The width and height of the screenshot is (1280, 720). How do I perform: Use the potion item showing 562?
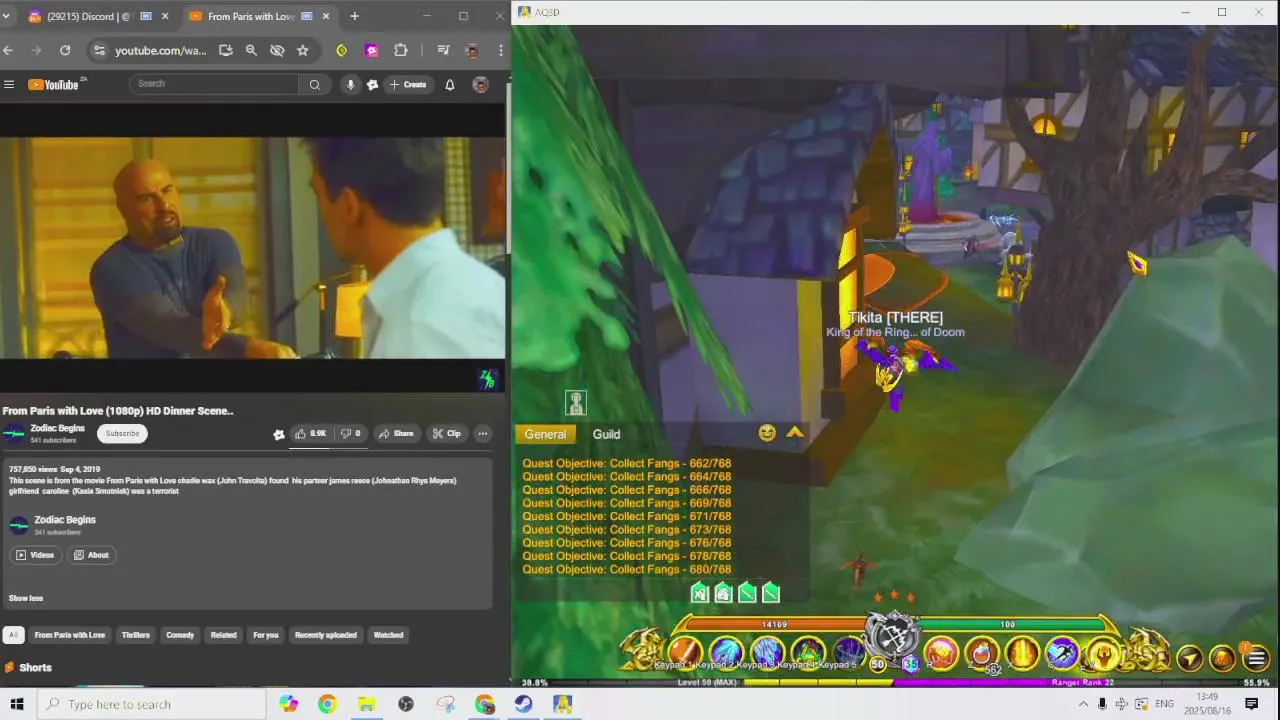(982, 653)
